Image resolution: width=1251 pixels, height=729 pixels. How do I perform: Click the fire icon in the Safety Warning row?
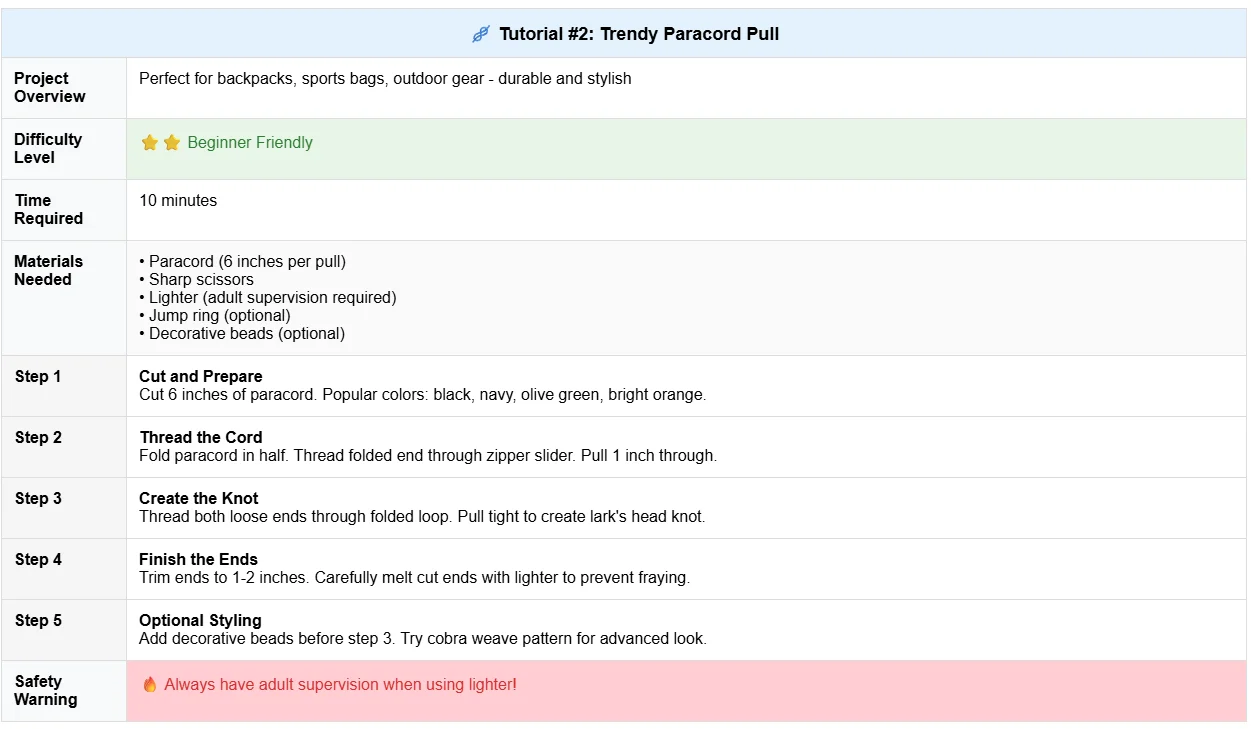point(150,685)
